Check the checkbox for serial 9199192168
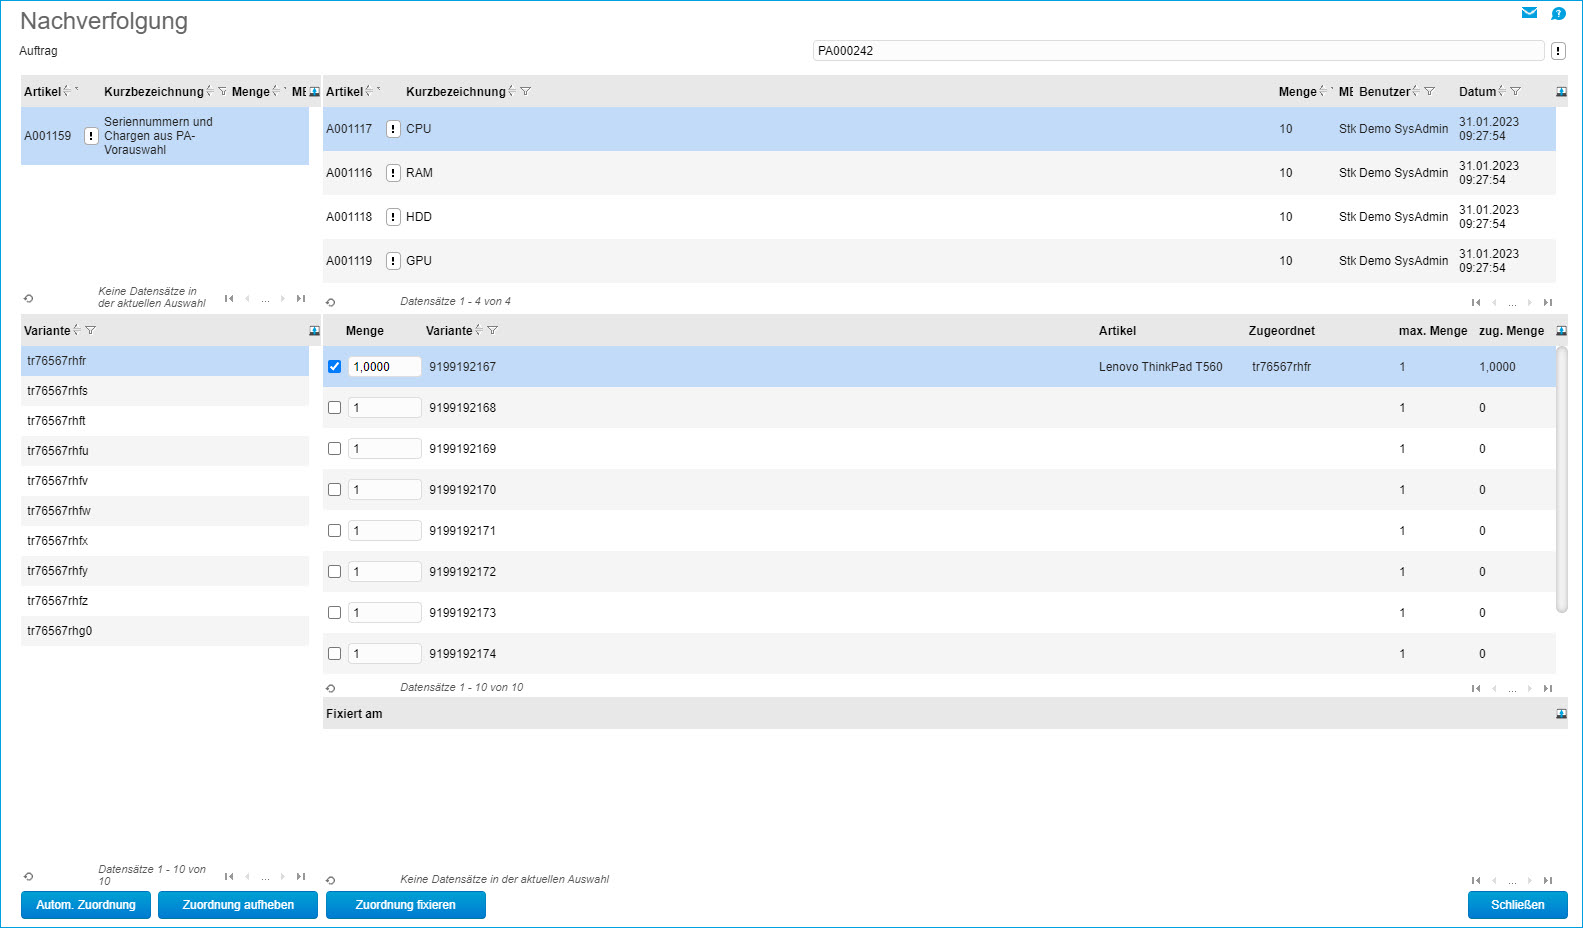The height and width of the screenshot is (928, 1583). coord(334,408)
